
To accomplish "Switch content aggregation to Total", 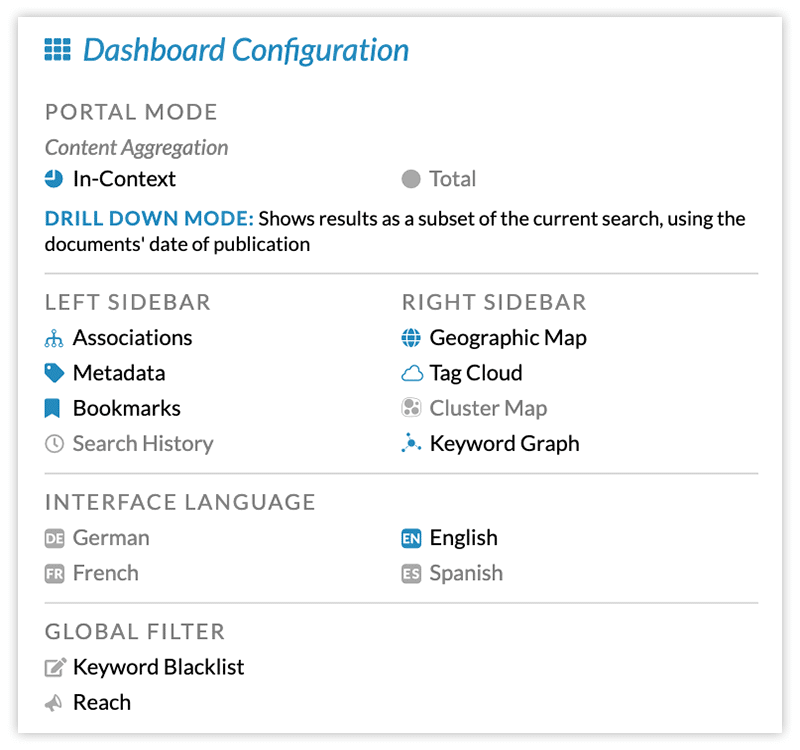I will tap(452, 179).
